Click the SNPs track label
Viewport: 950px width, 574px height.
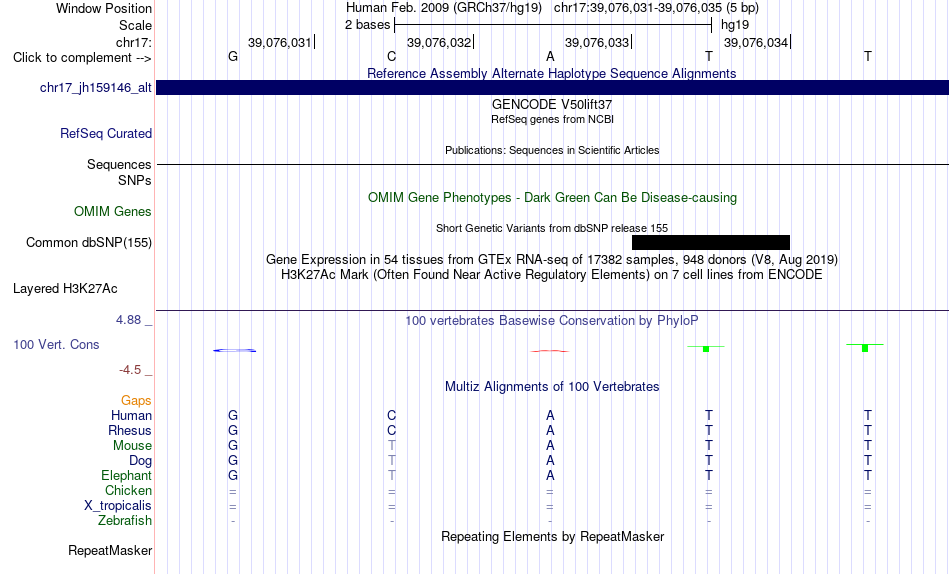[x=135, y=181]
